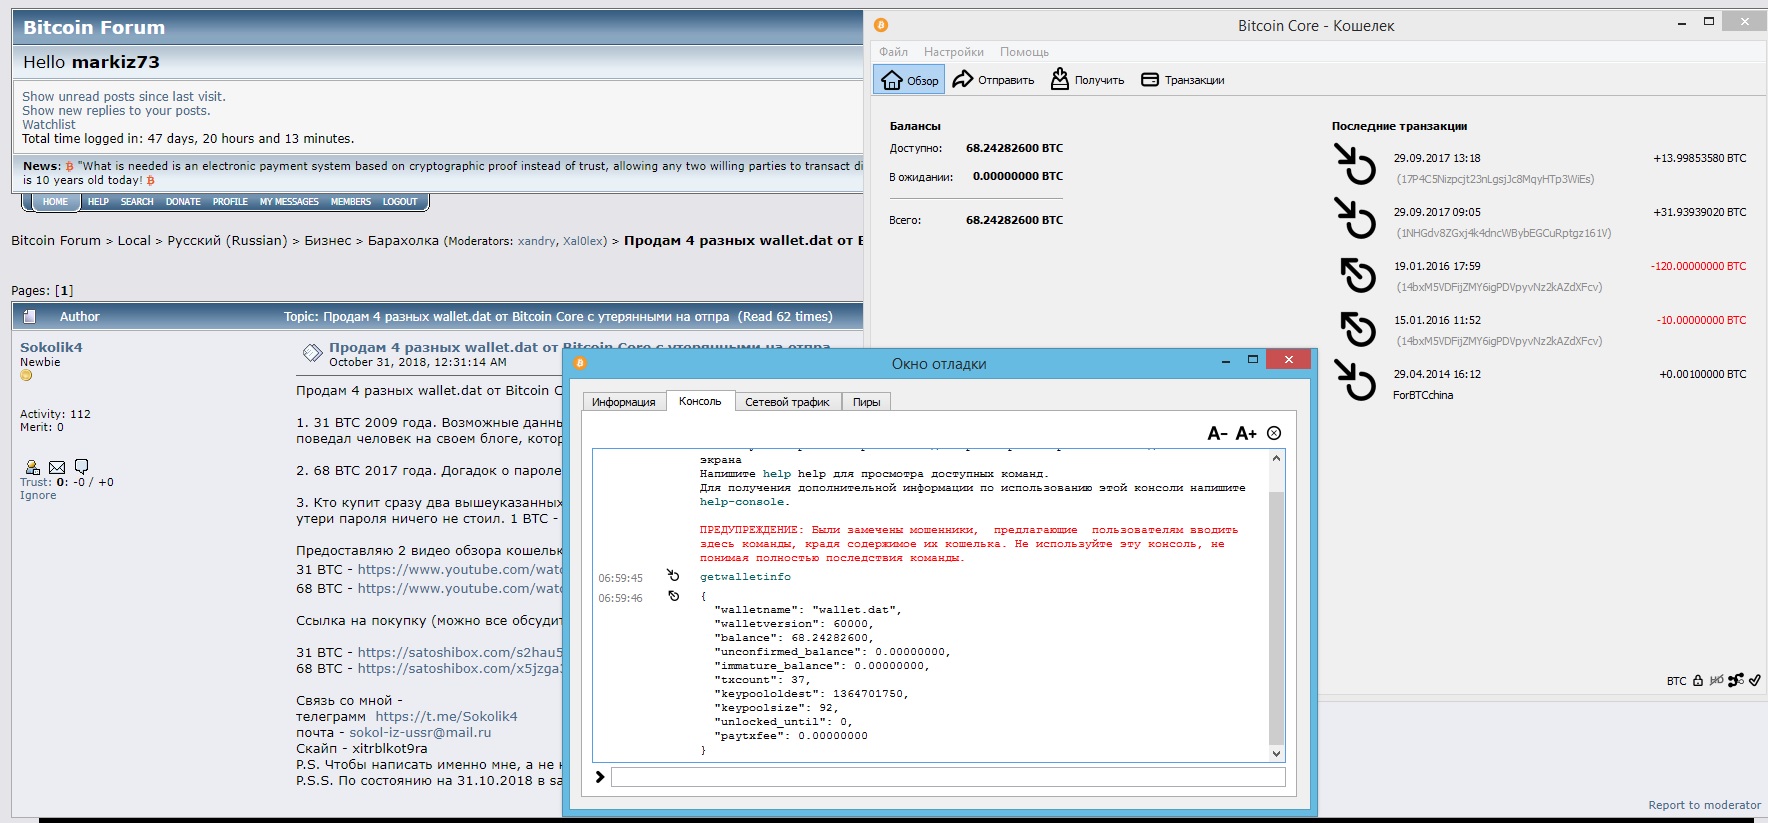Click the console command input field

click(x=947, y=777)
